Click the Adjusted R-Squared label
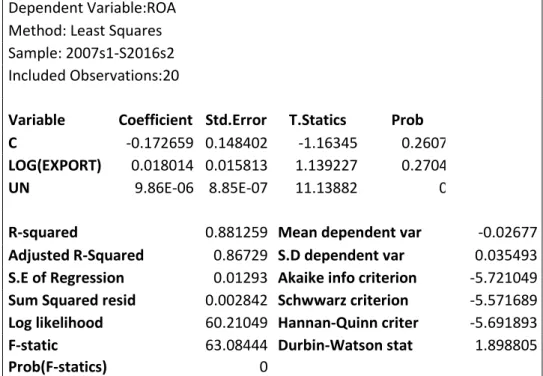This screenshot has height=376, width=543. coord(76,256)
